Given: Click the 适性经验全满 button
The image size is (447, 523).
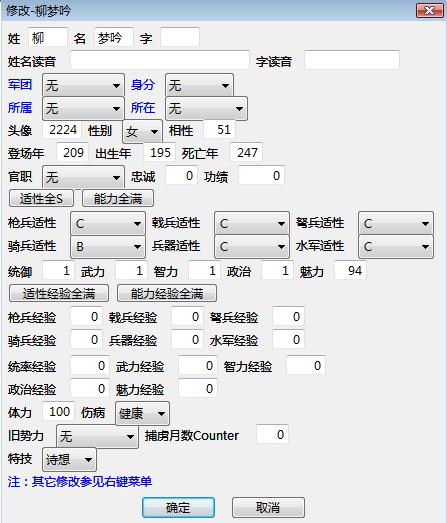Looking at the screenshot, I should [59, 294].
